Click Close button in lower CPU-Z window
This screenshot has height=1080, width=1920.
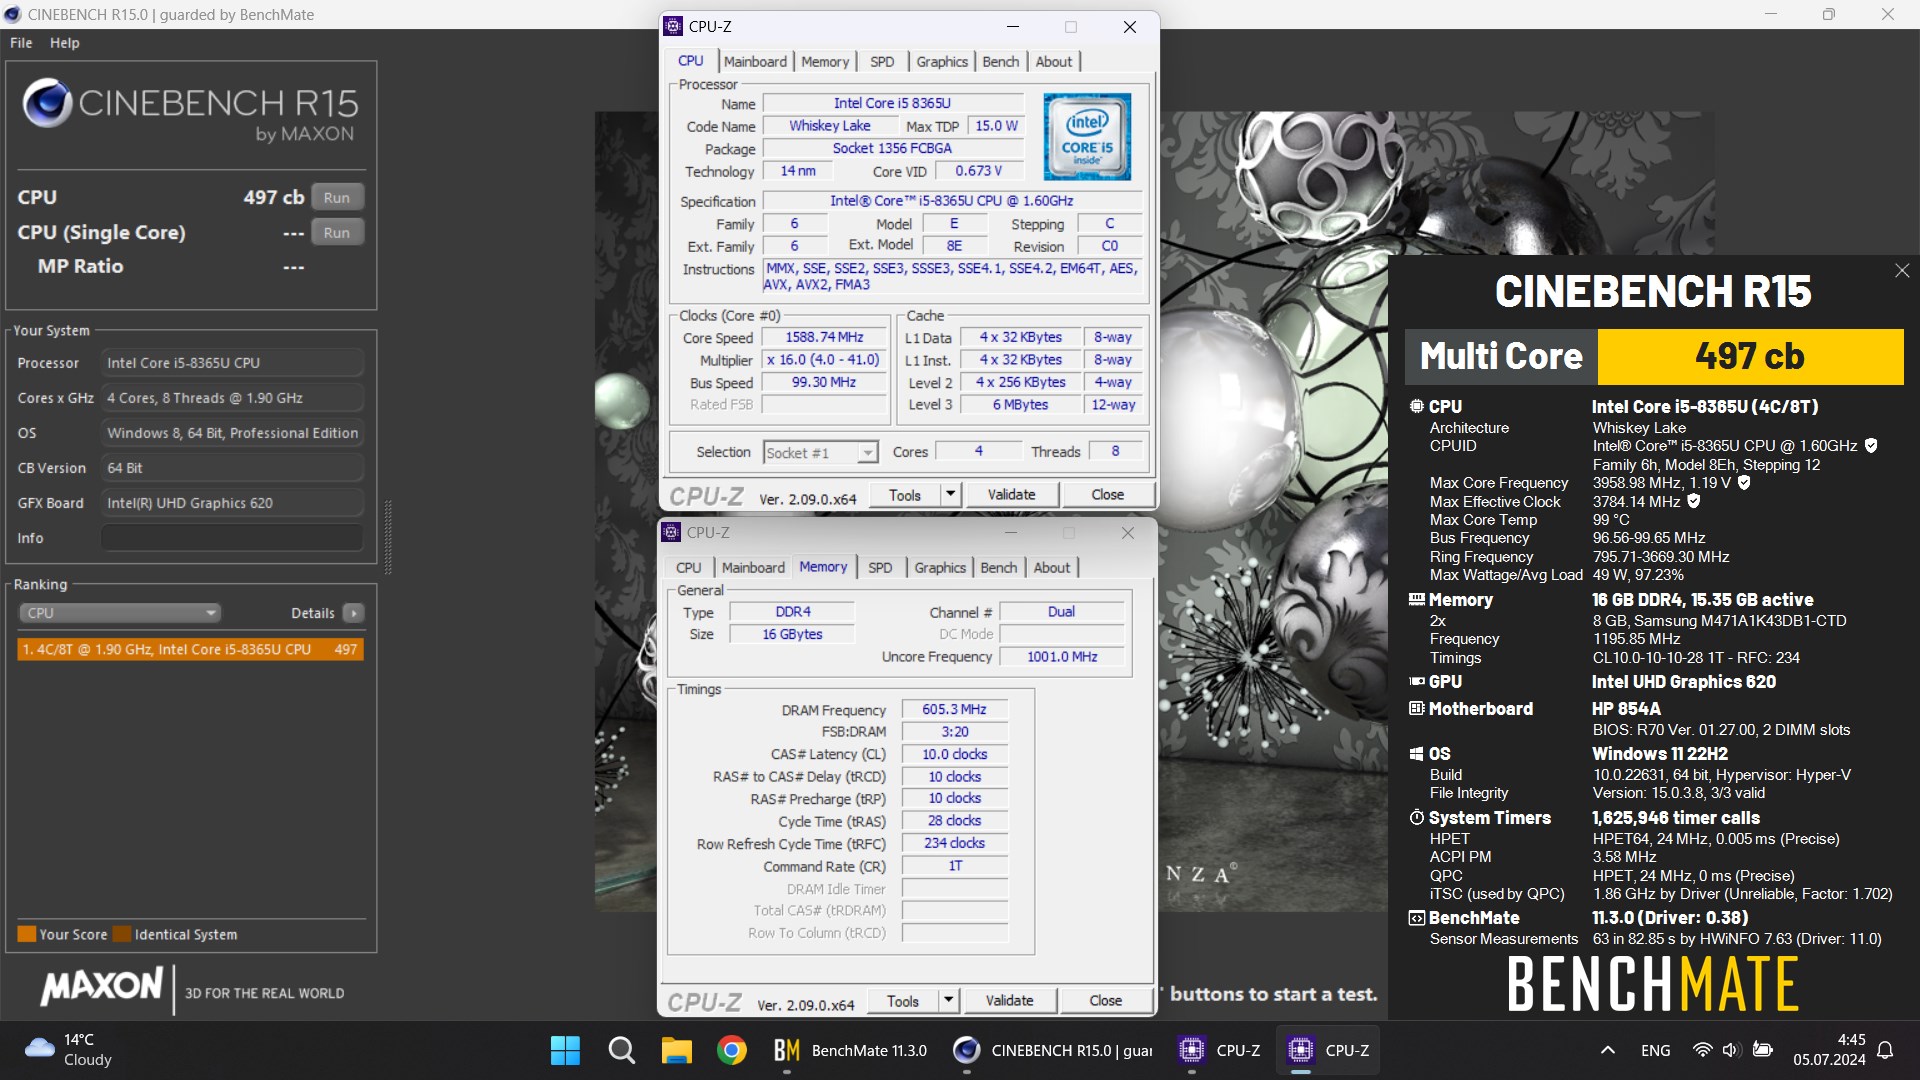click(1105, 1000)
